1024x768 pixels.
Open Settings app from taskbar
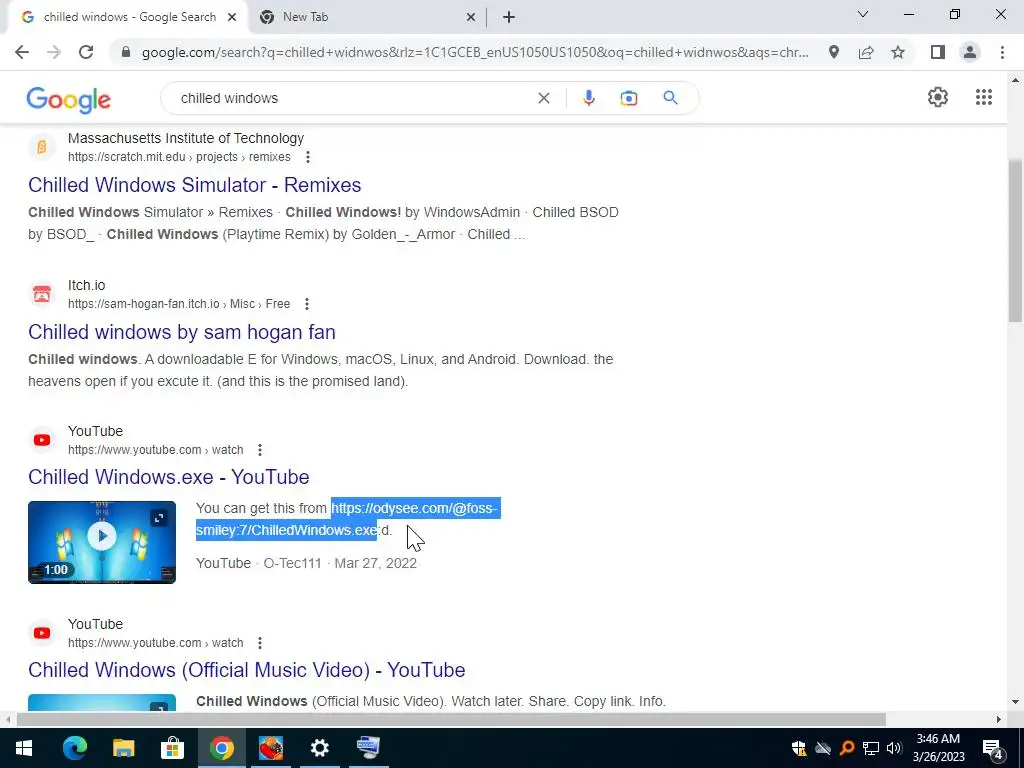tap(319, 748)
